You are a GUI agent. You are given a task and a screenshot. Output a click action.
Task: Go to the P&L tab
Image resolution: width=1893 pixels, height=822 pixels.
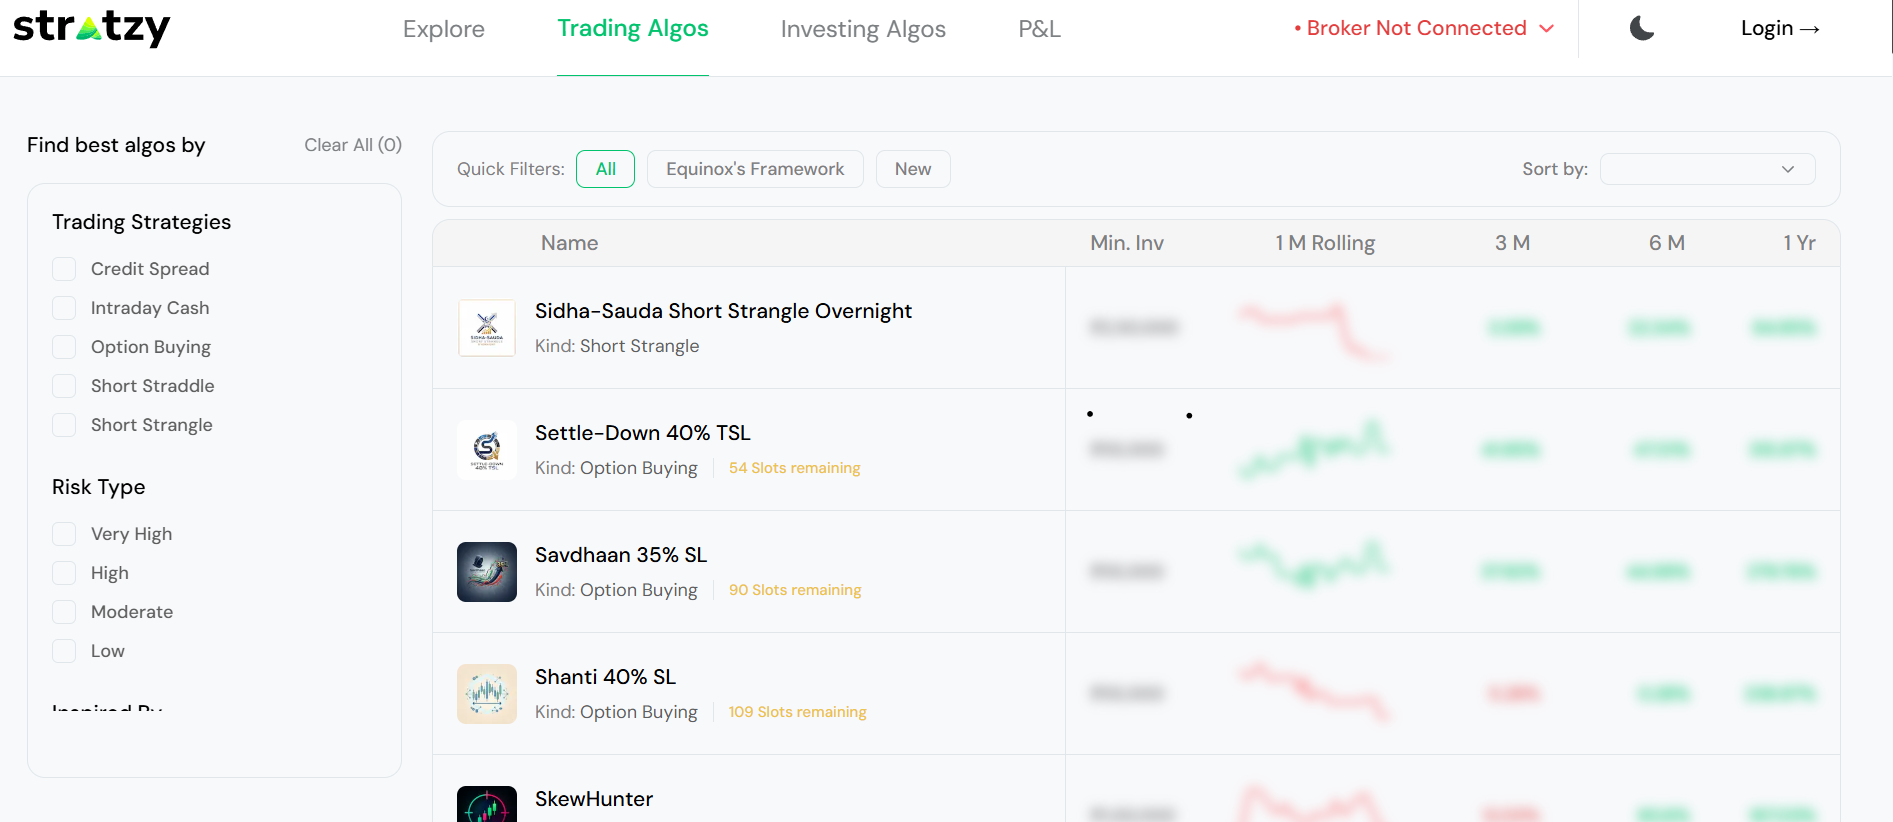[1039, 29]
